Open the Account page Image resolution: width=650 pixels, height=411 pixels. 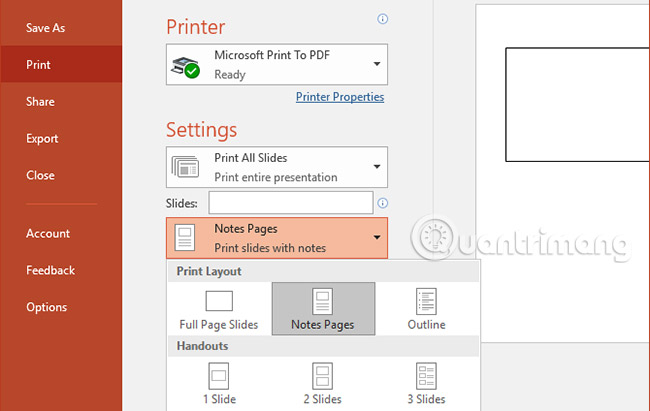point(48,233)
